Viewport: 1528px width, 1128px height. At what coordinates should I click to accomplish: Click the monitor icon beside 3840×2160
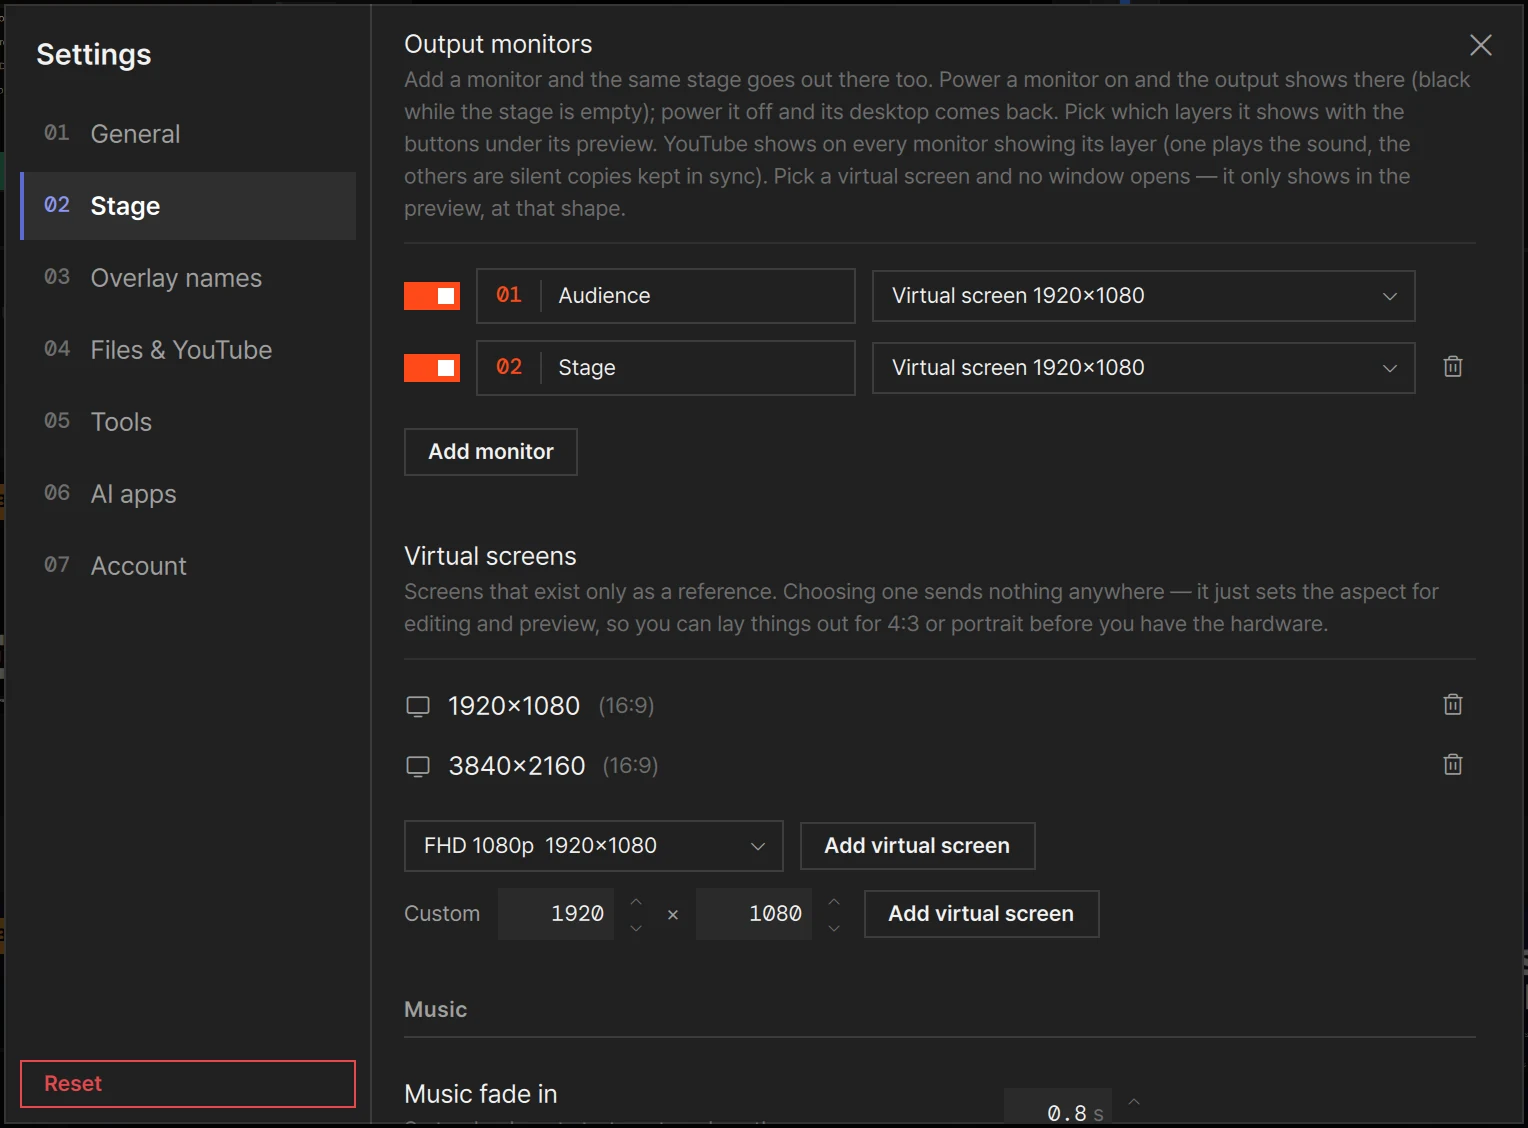click(x=418, y=767)
